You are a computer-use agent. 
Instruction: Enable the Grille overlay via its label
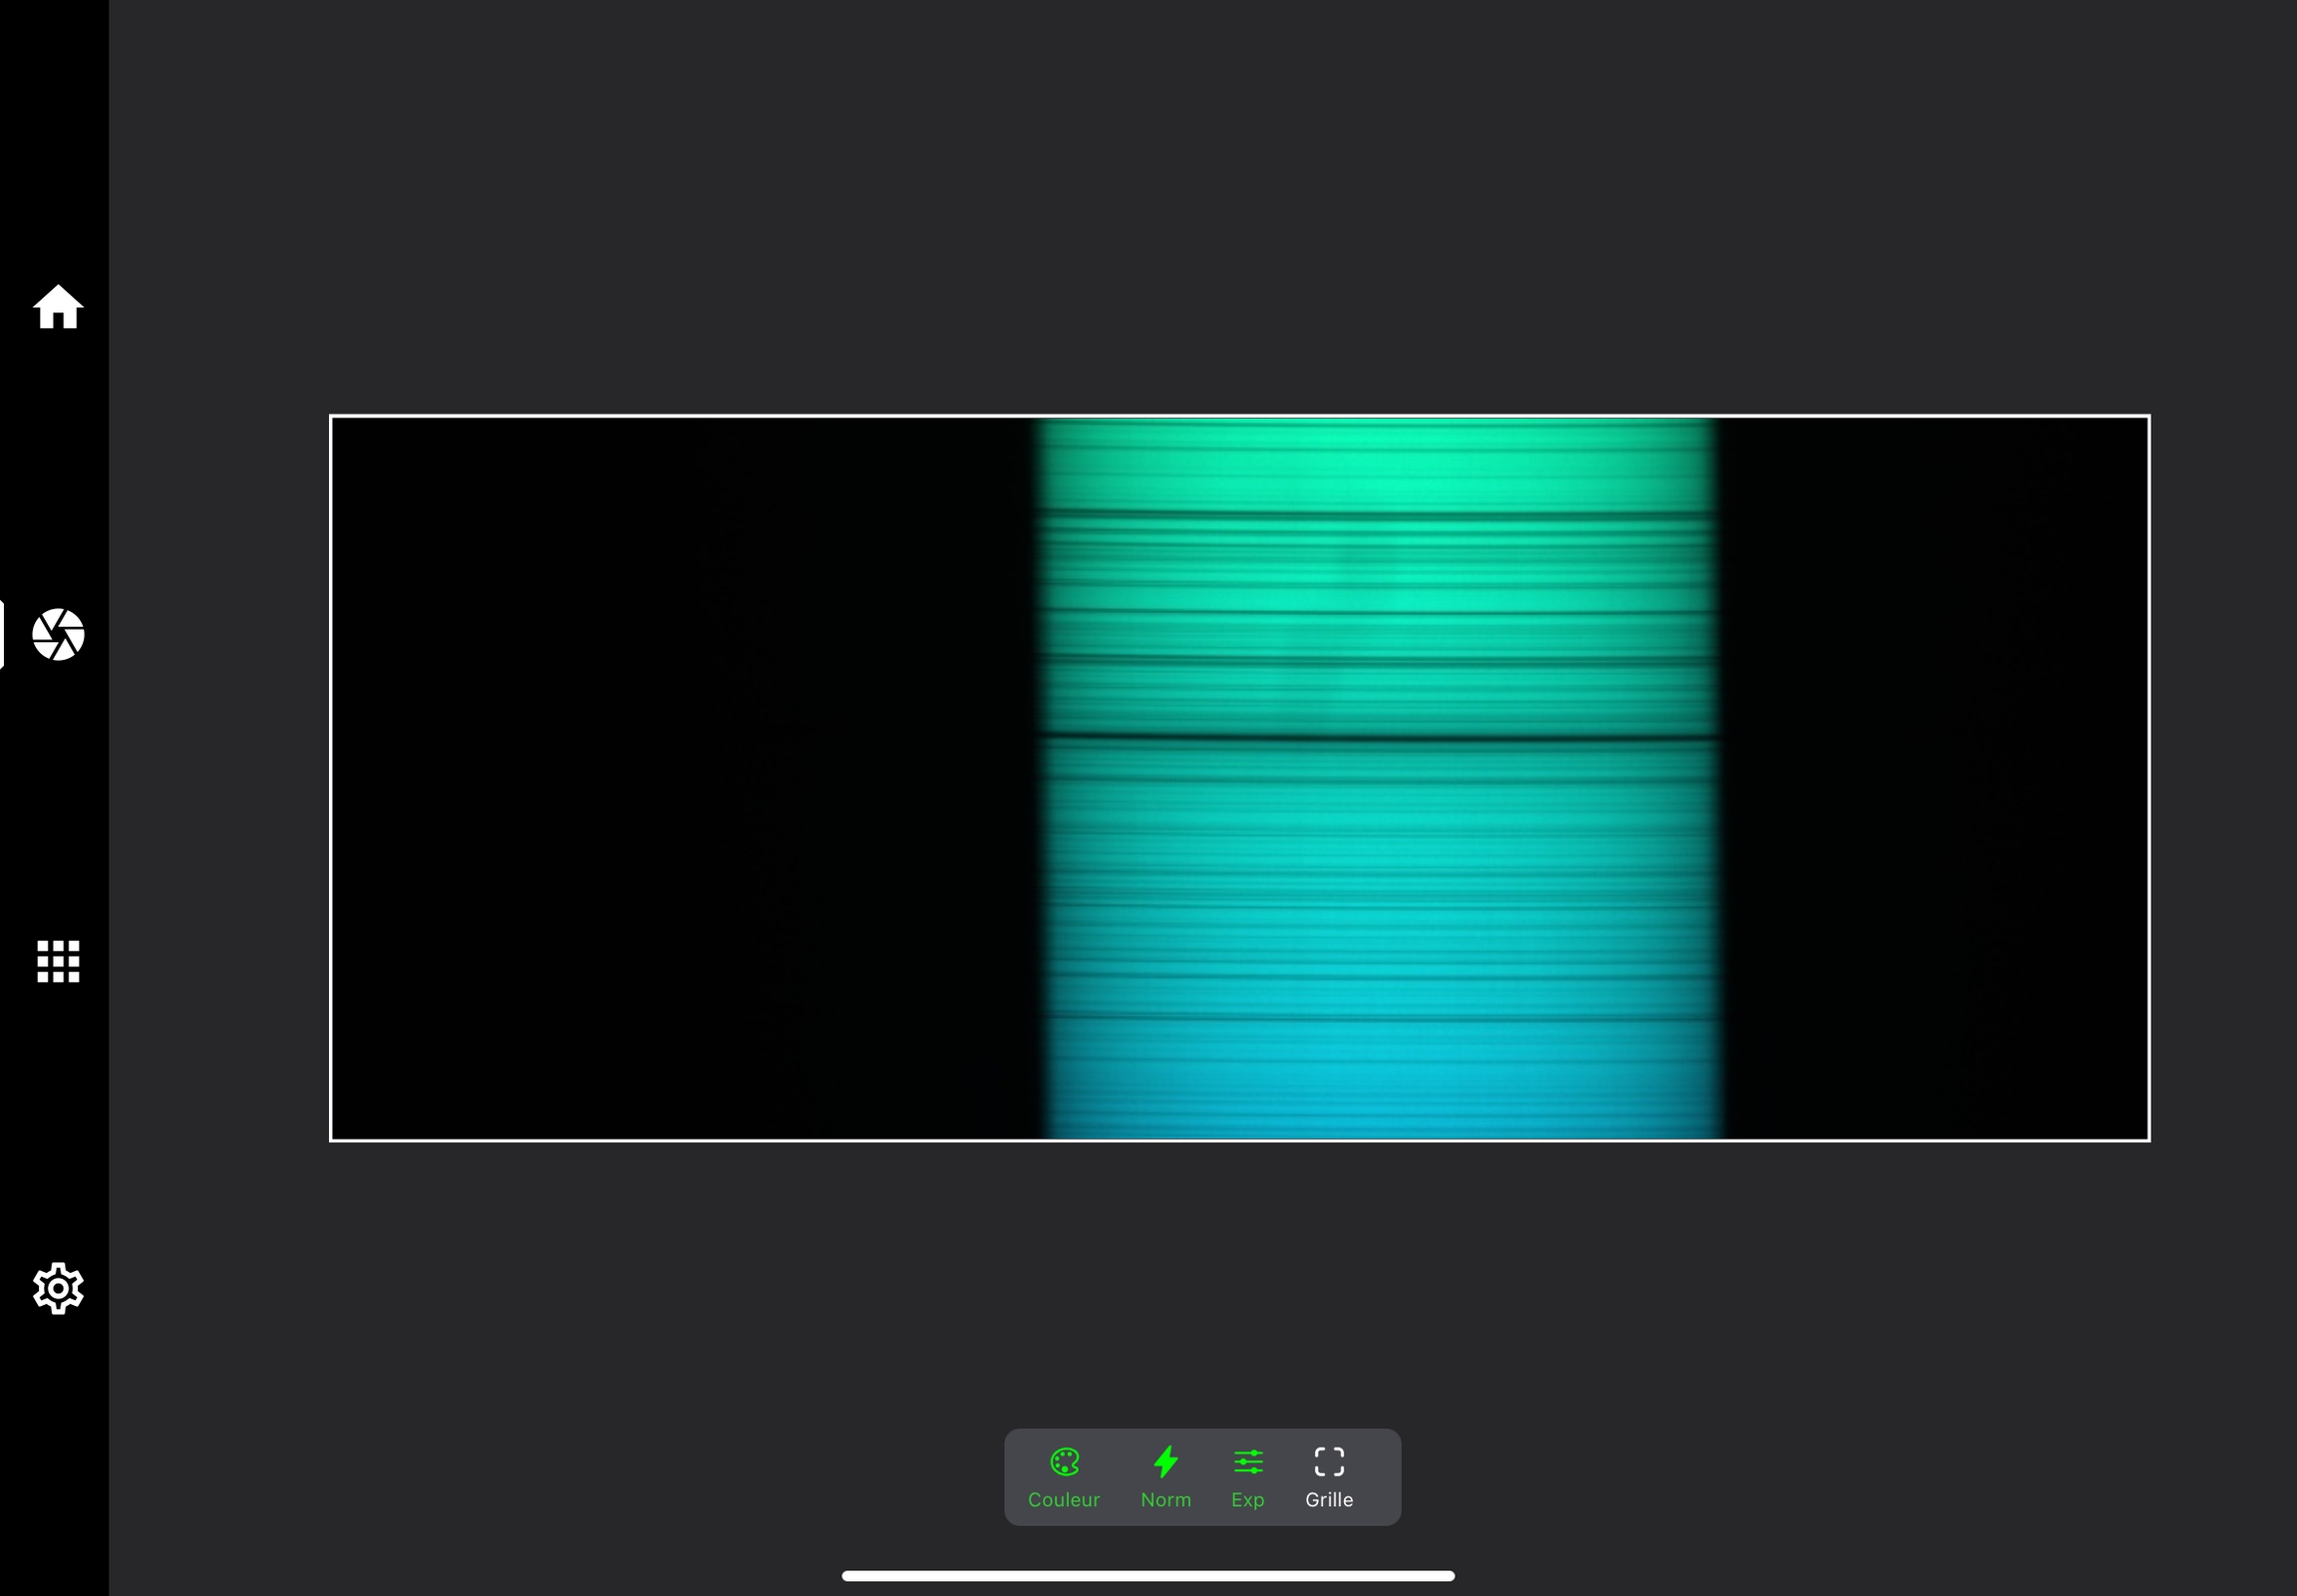tap(1329, 1500)
